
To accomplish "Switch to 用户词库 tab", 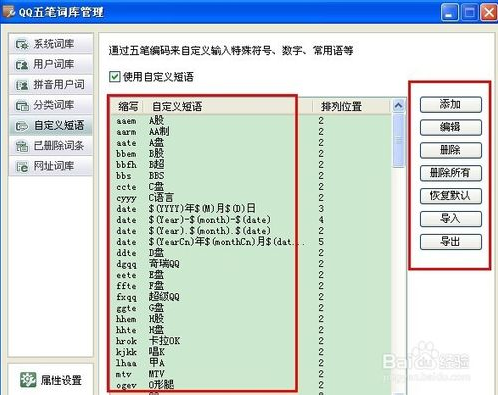I will [x=51, y=64].
